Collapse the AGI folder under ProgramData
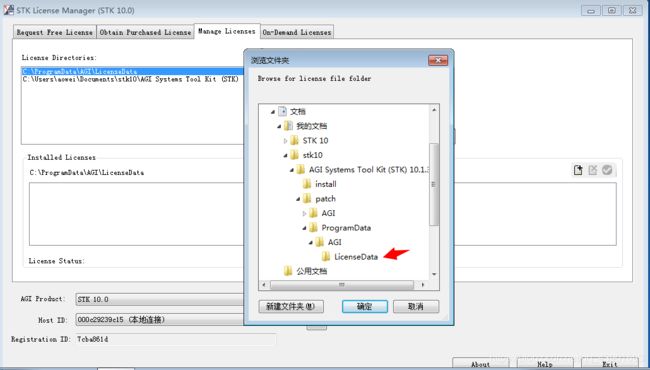Viewport: 650px width, 370px height. pyautogui.click(x=310, y=242)
